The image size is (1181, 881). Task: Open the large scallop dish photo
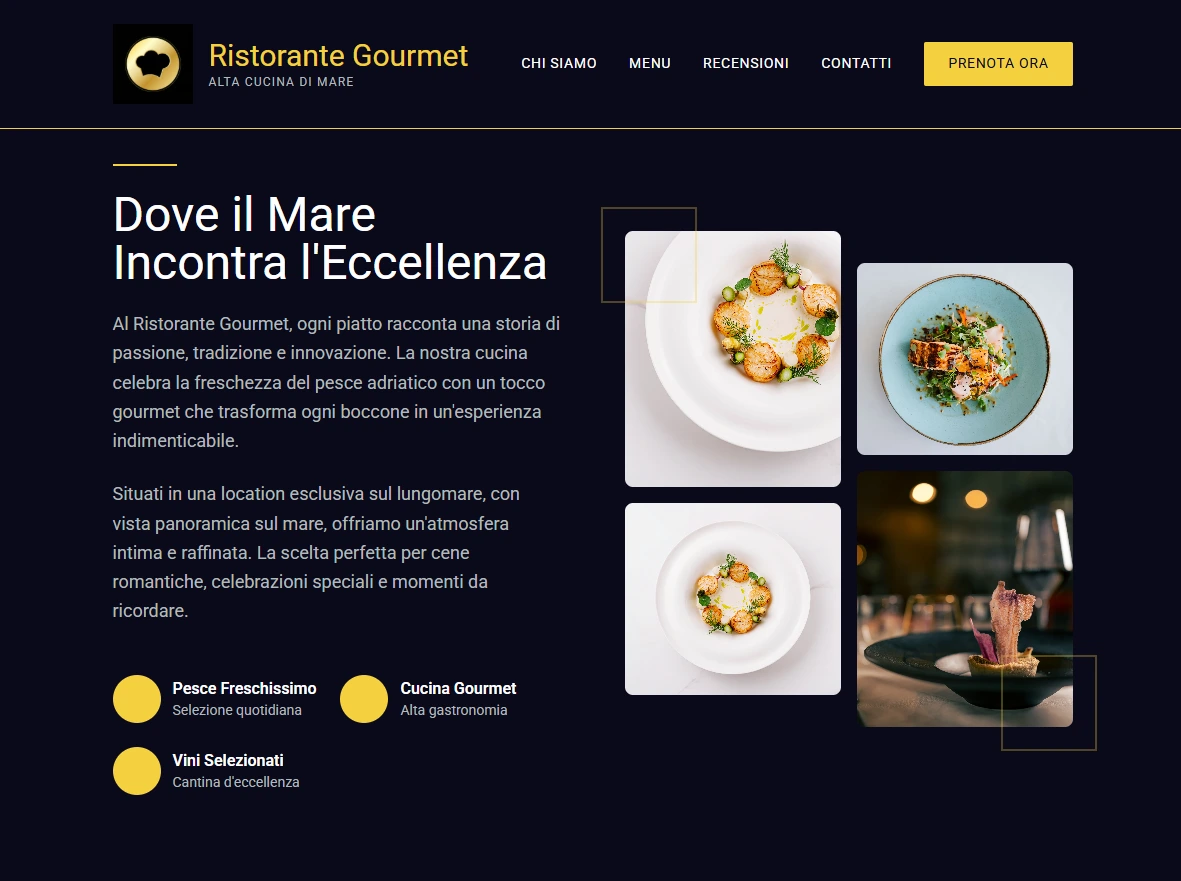(733, 358)
